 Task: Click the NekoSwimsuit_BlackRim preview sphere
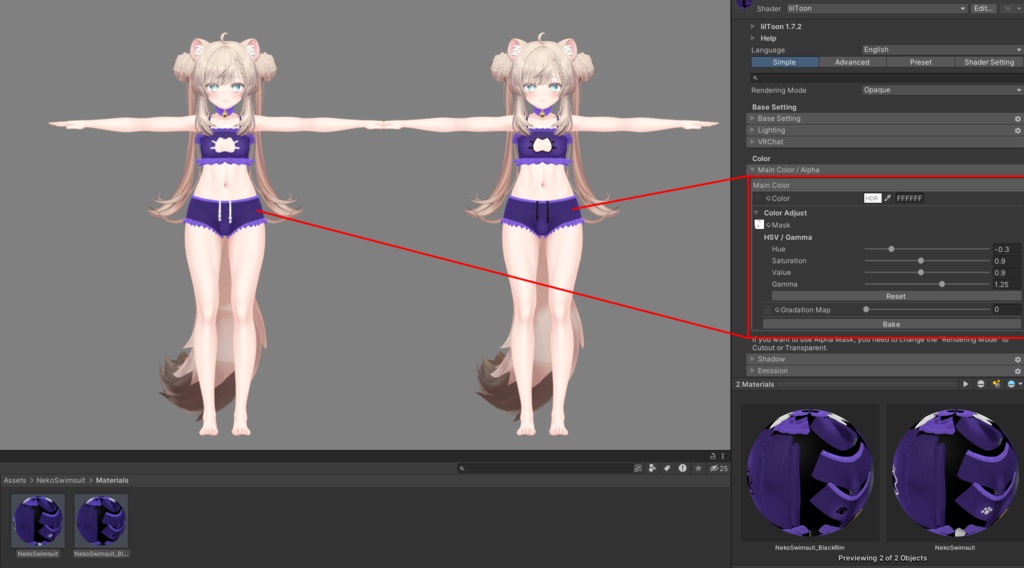tap(810, 473)
